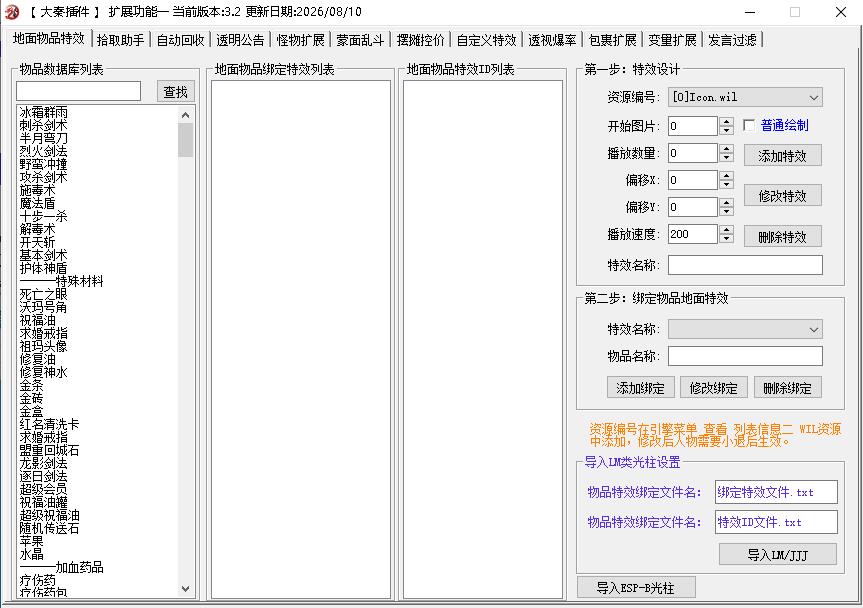Open the 透视爆率 tab
Screen dimensions: 863x608
point(552,40)
